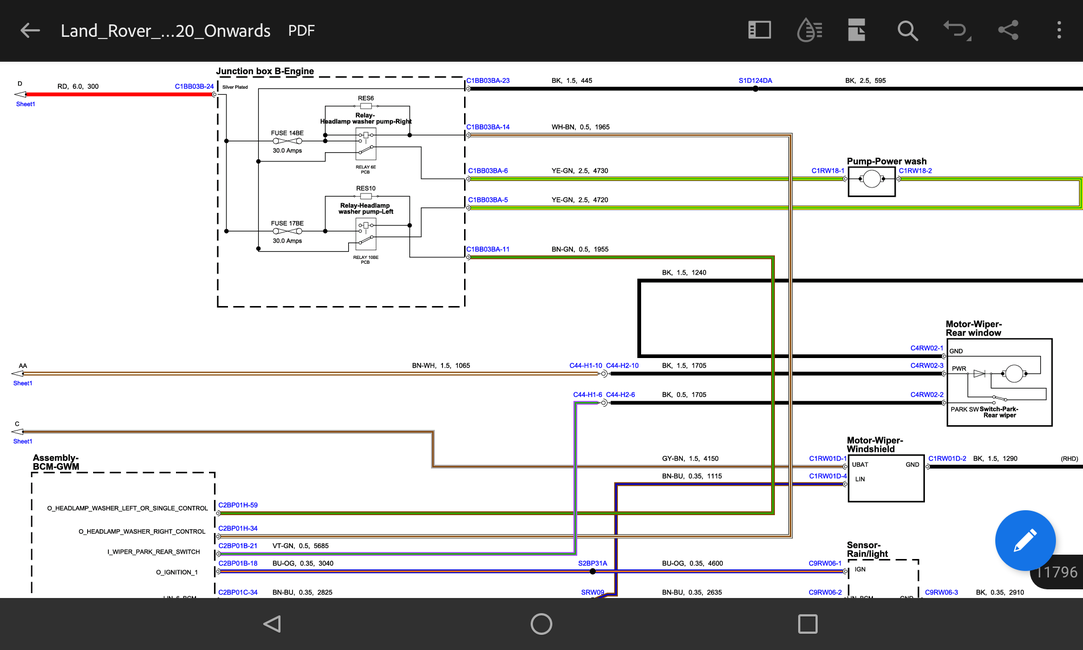Tap the Junction box B-Engine title
The image size is (1083, 650).
(x=265, y=71)
